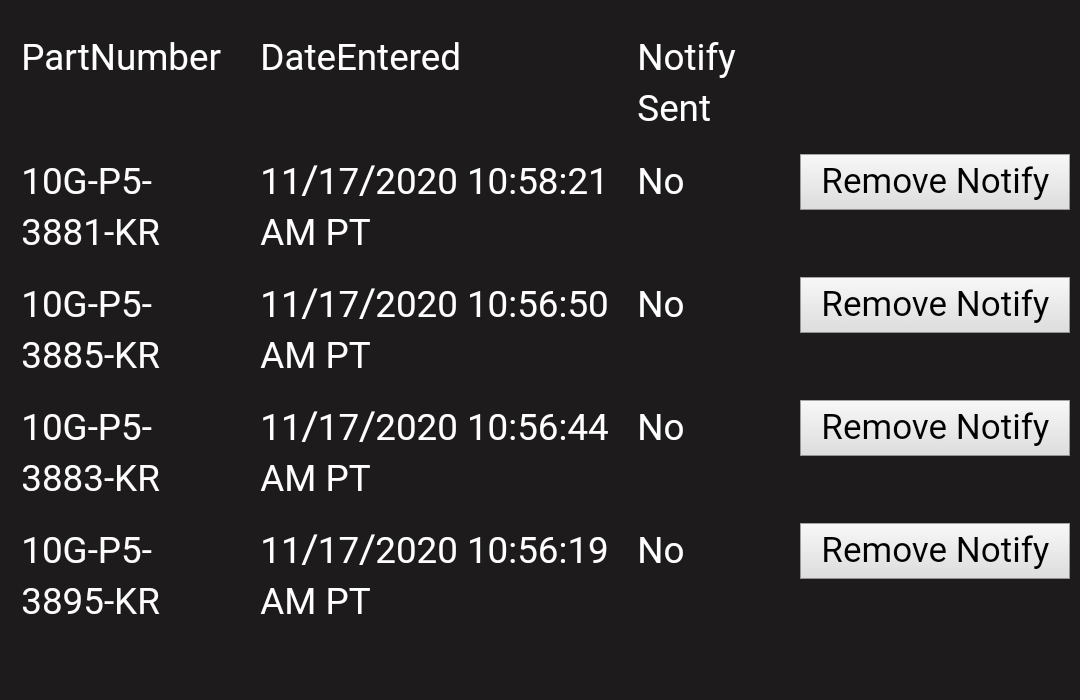Select part number 10G-P5-3885-KR
The image size is (1080, 700).
[90, 330]
